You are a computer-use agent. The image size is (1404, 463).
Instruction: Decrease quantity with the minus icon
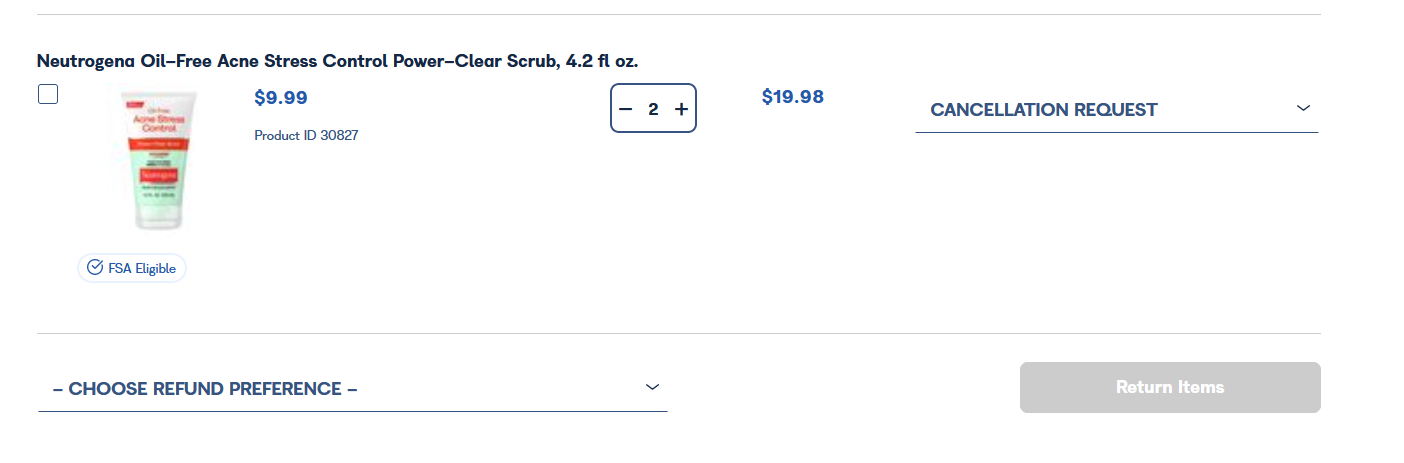(x=626, y=109)
